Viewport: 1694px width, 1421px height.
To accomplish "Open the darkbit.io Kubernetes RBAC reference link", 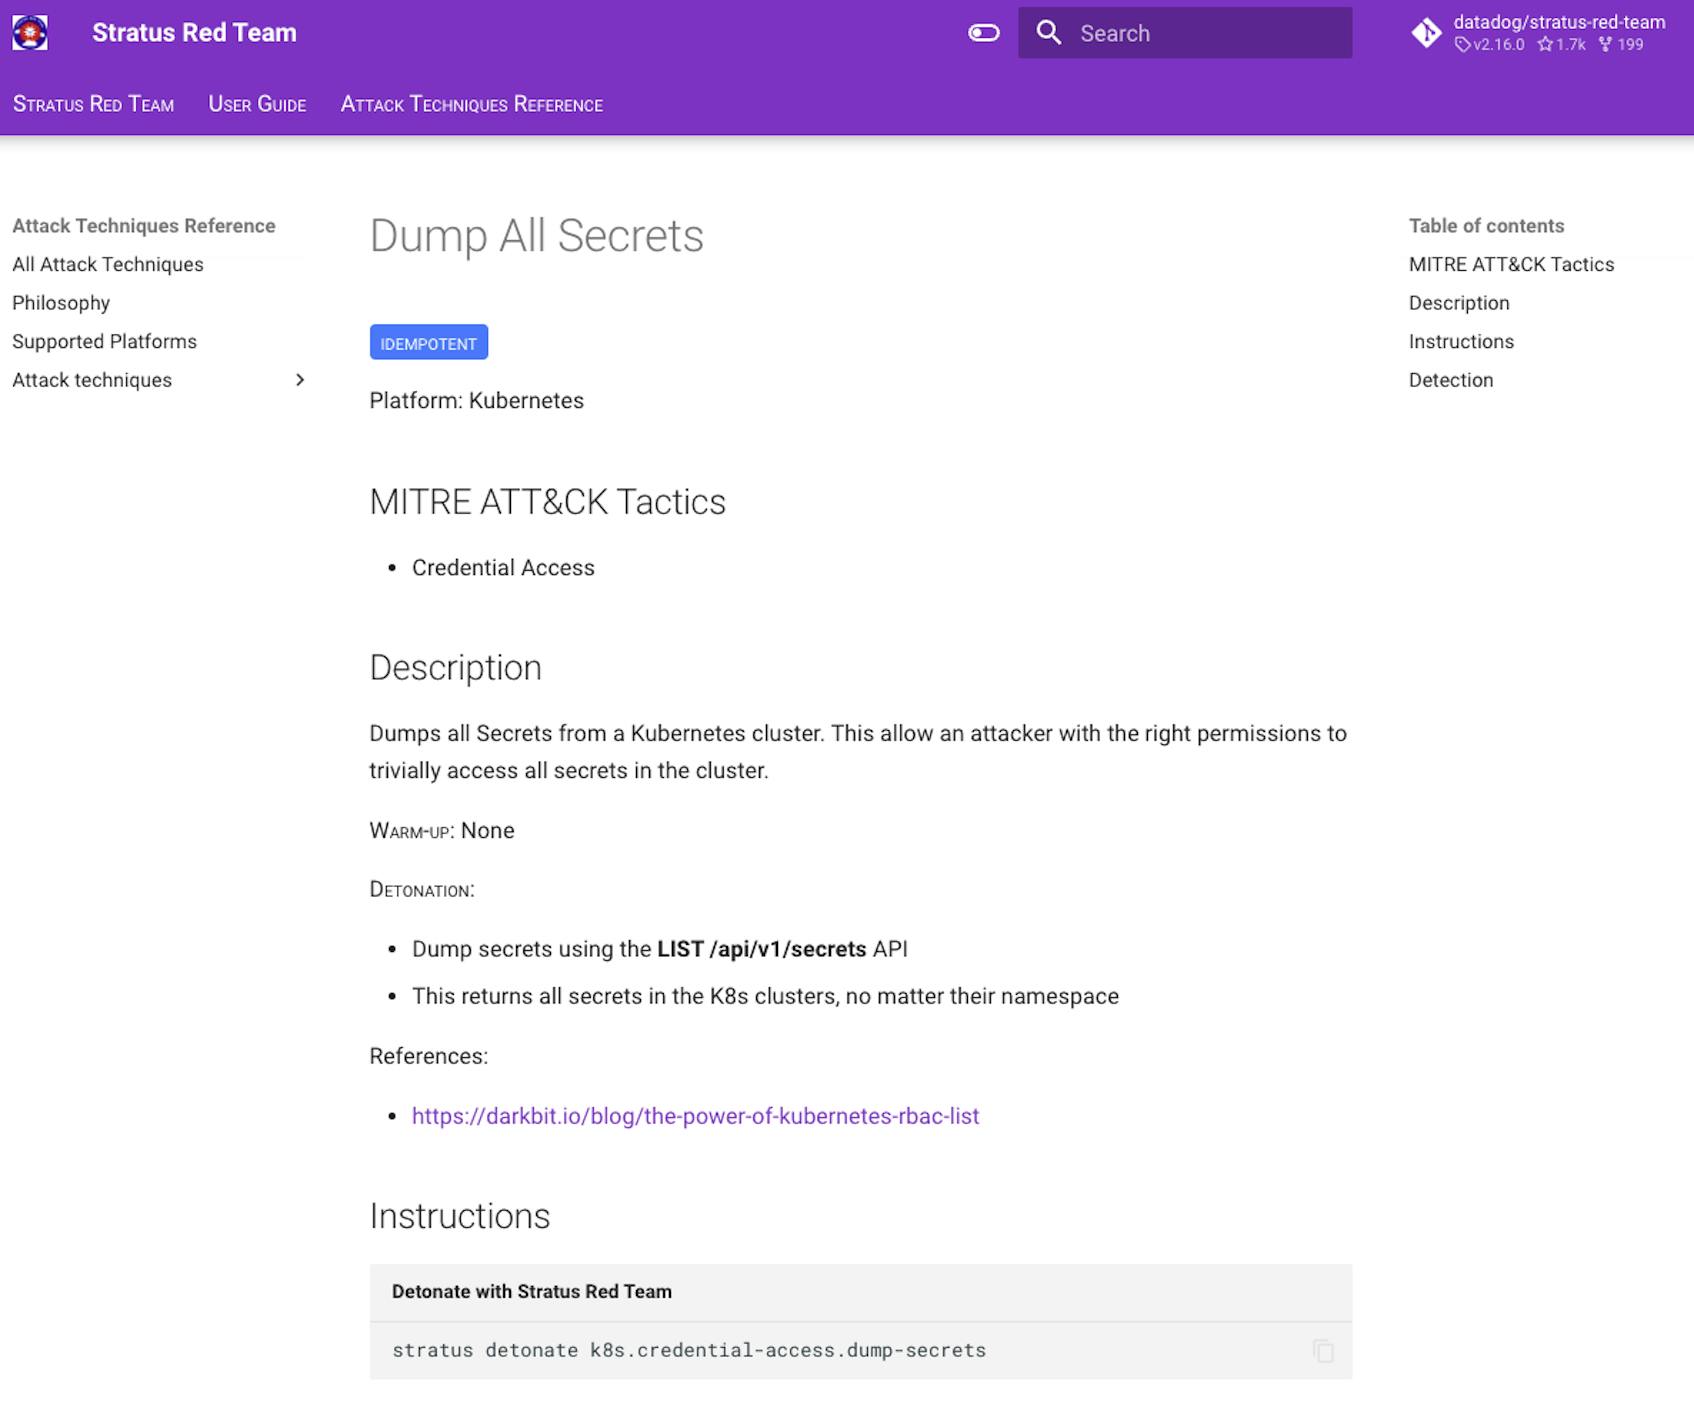I will coord(695,1116).
